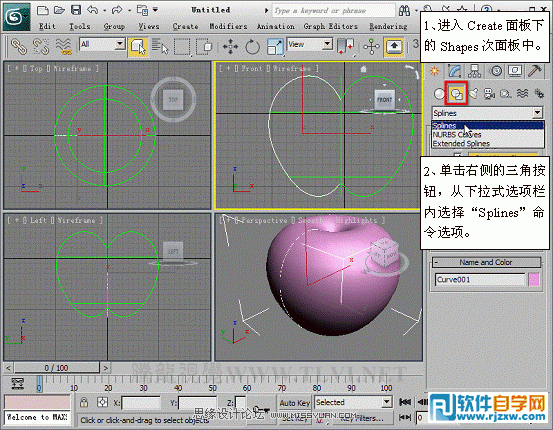
Task: Choose Rectangular Selection Region tool
Action: [182, 47]
